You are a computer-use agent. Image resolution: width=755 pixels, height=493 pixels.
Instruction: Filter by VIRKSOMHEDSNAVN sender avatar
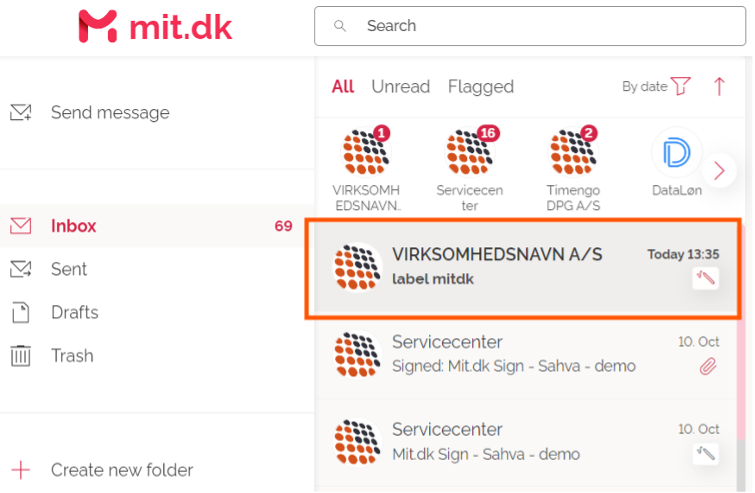[366, 155]
